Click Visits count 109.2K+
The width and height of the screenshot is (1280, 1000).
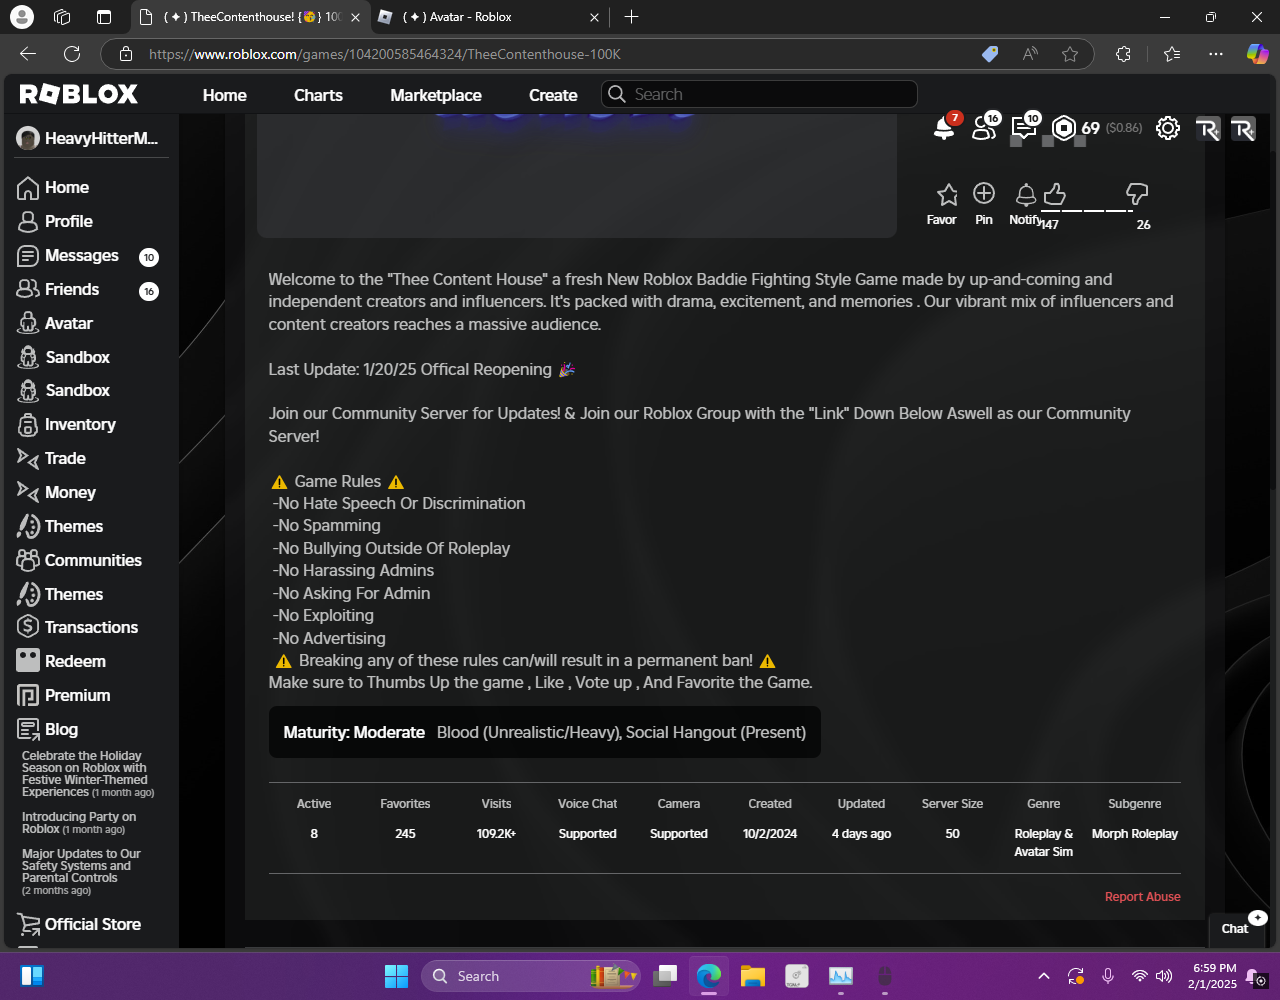(x=496, y=834)
